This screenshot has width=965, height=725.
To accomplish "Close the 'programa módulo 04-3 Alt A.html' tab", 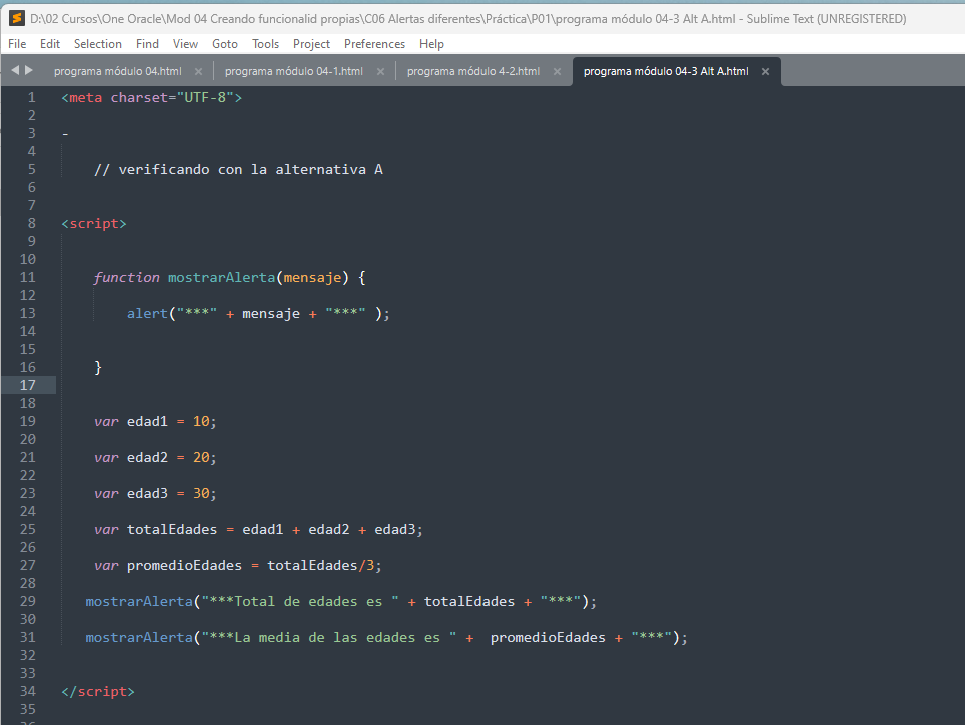I will [x=765, y=71].
